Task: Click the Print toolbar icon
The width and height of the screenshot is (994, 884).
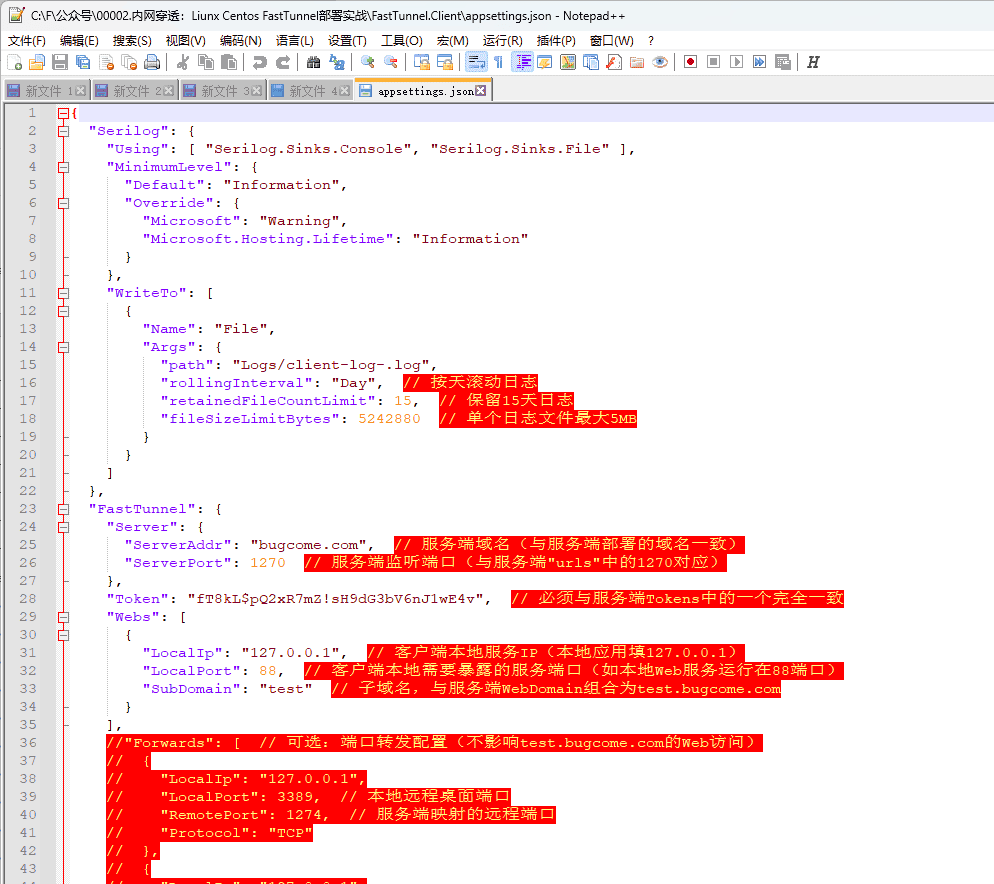Action: [x=152, y=62]
